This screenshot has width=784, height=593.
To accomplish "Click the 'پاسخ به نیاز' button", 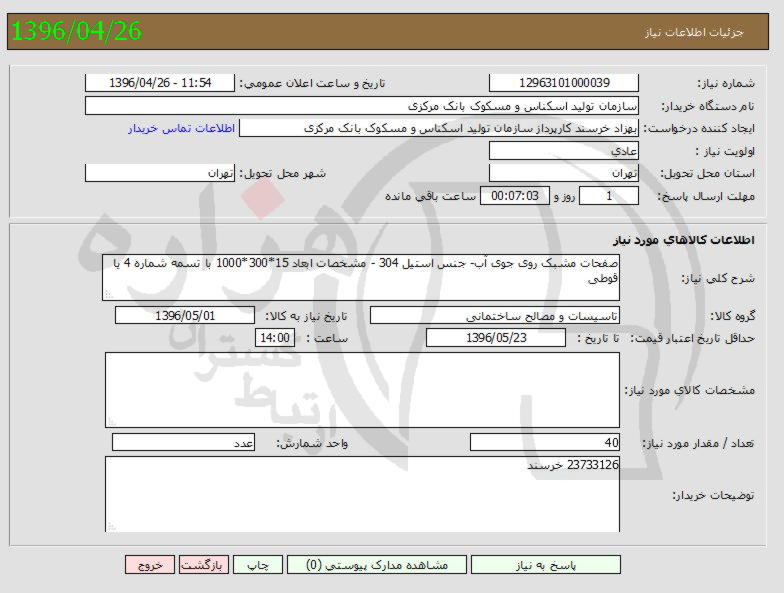I will point(545,565).
